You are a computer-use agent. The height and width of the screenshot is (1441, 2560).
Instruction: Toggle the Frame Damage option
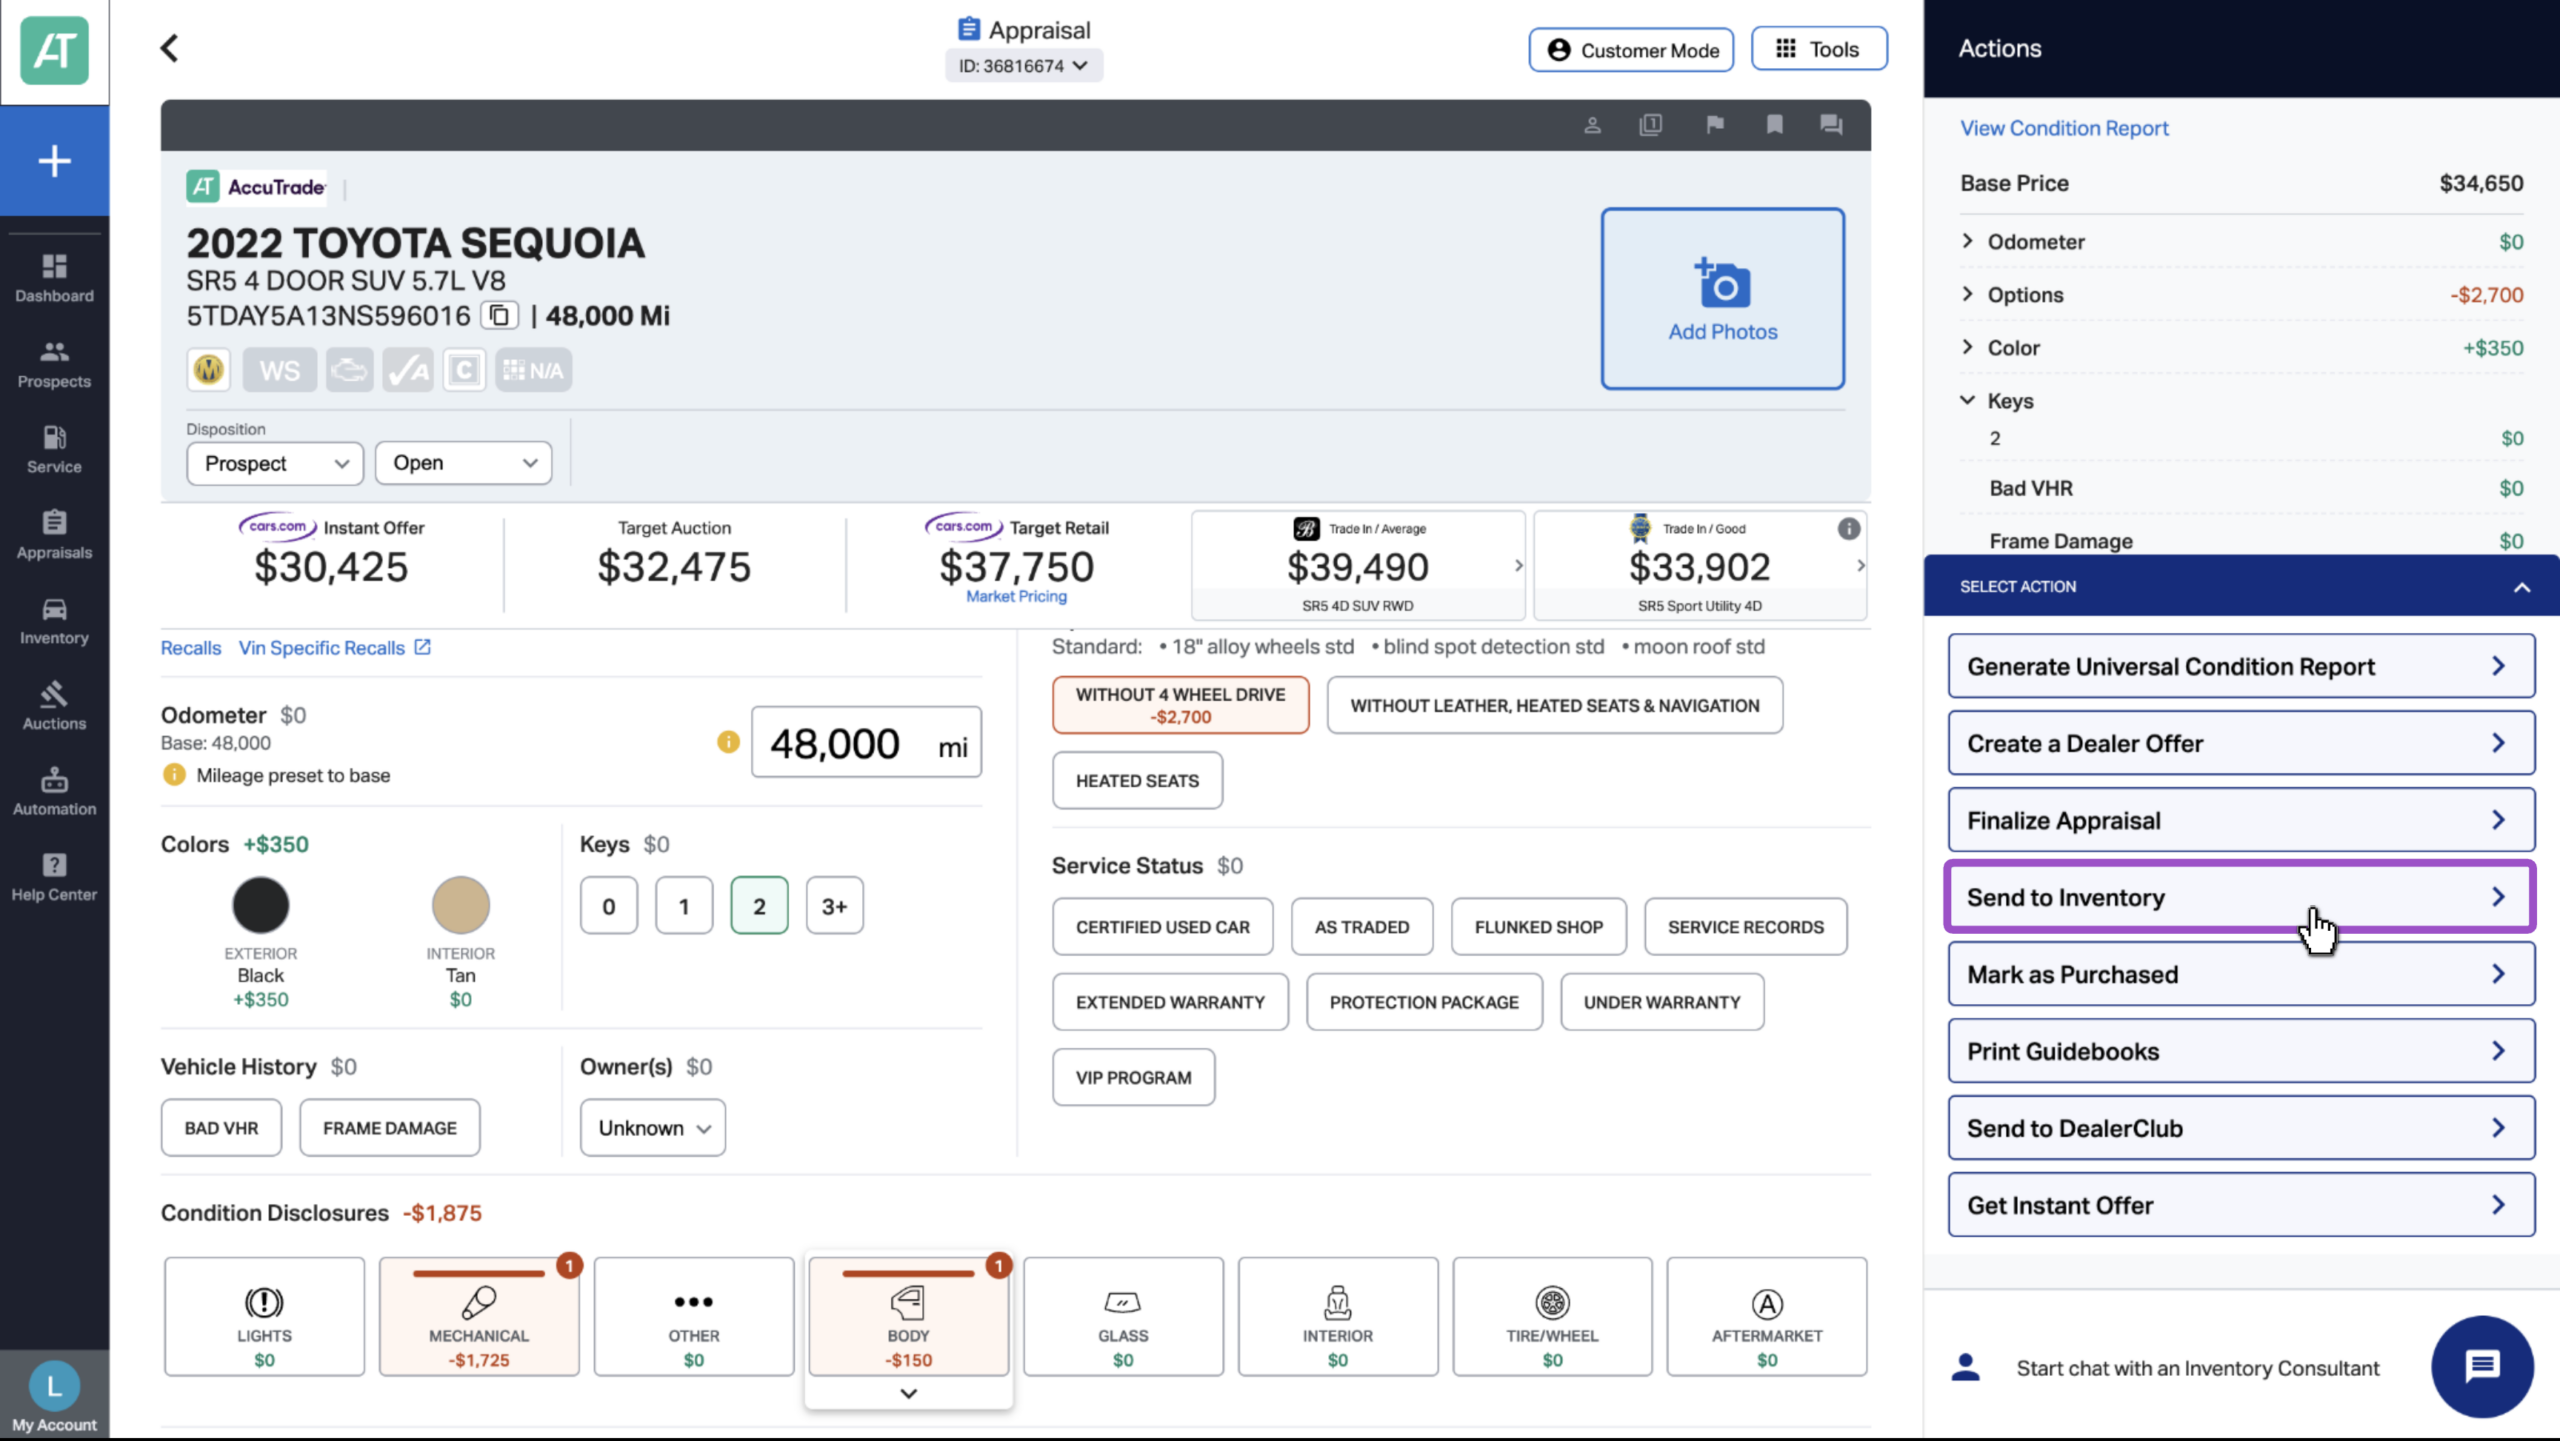click(390, 1128)
